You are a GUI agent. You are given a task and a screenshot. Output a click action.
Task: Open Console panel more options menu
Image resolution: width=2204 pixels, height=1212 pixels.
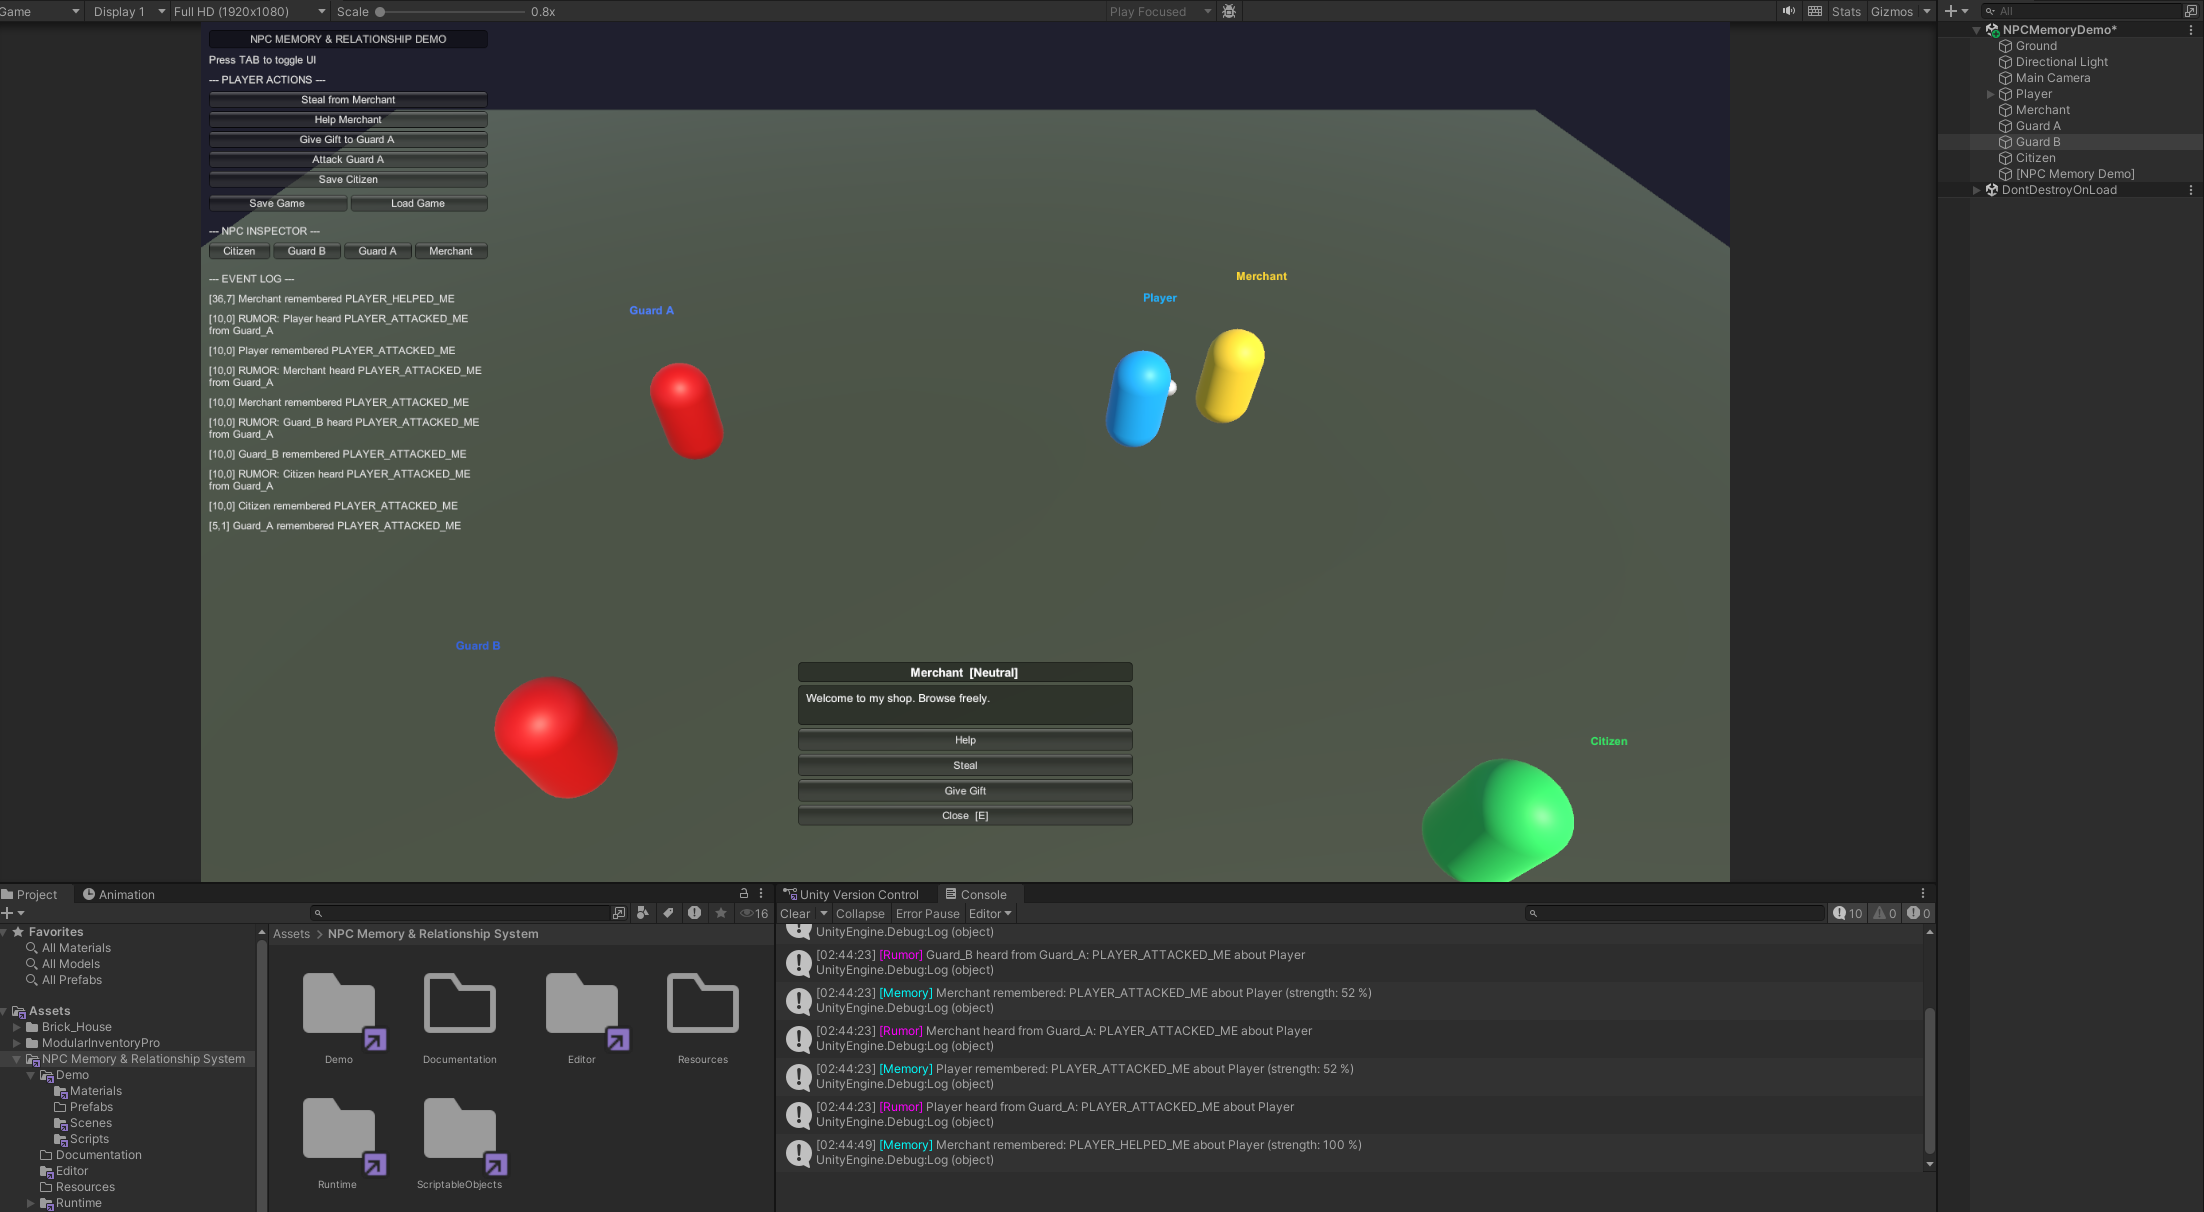(x=1922, y=893)
